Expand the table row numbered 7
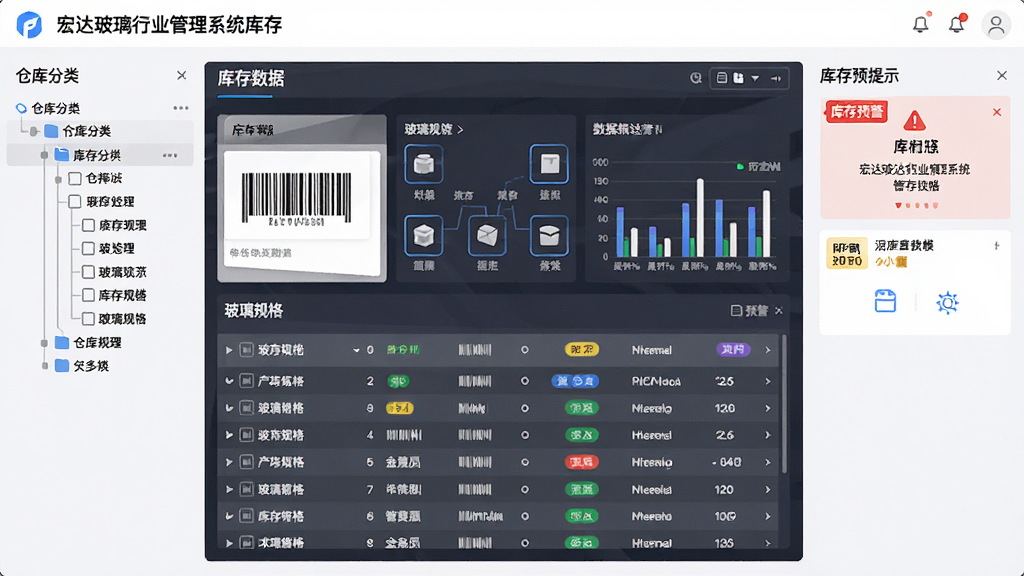This screenshot has height=576, width=1024. pyautogui.click(x=229, y=489)
